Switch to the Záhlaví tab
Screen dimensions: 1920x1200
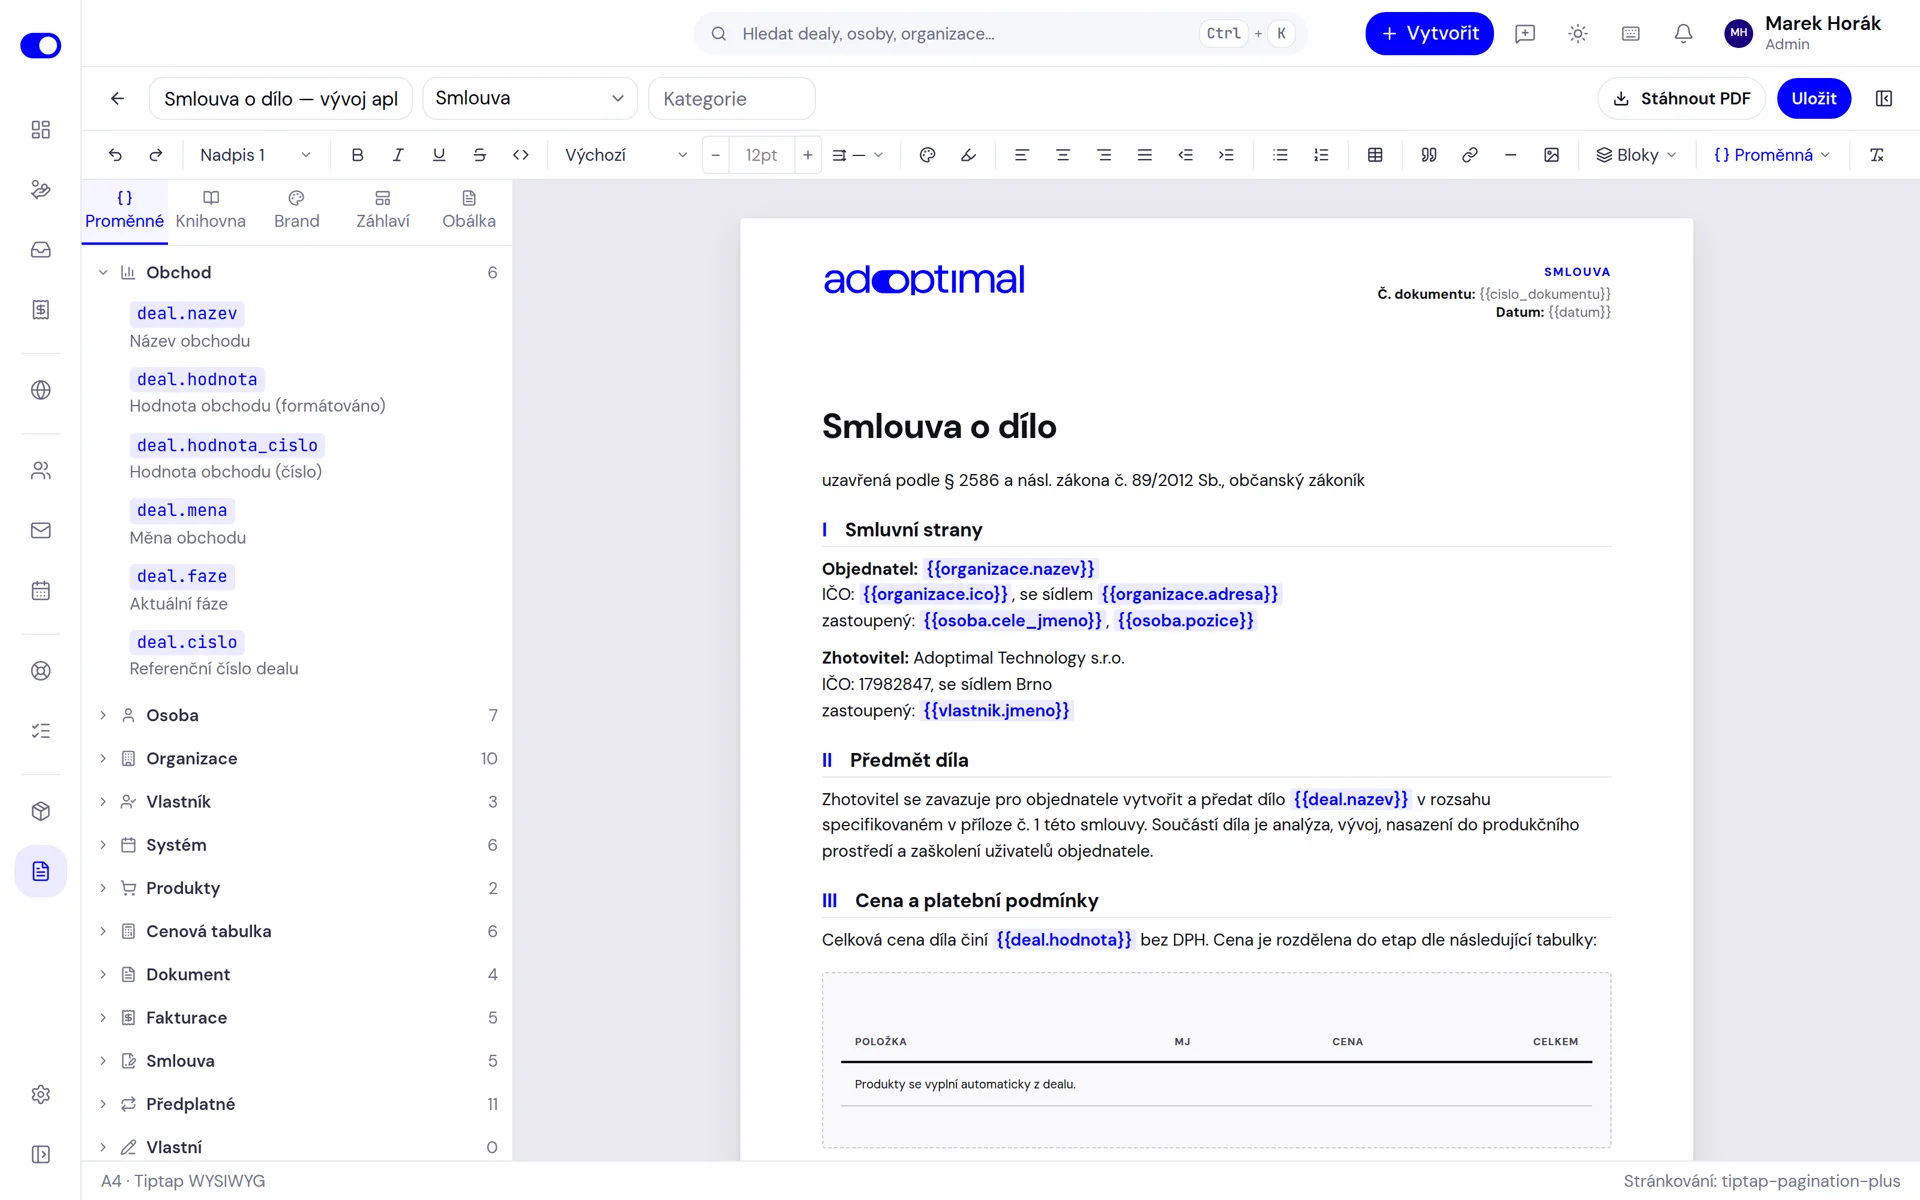click(383, 210)
